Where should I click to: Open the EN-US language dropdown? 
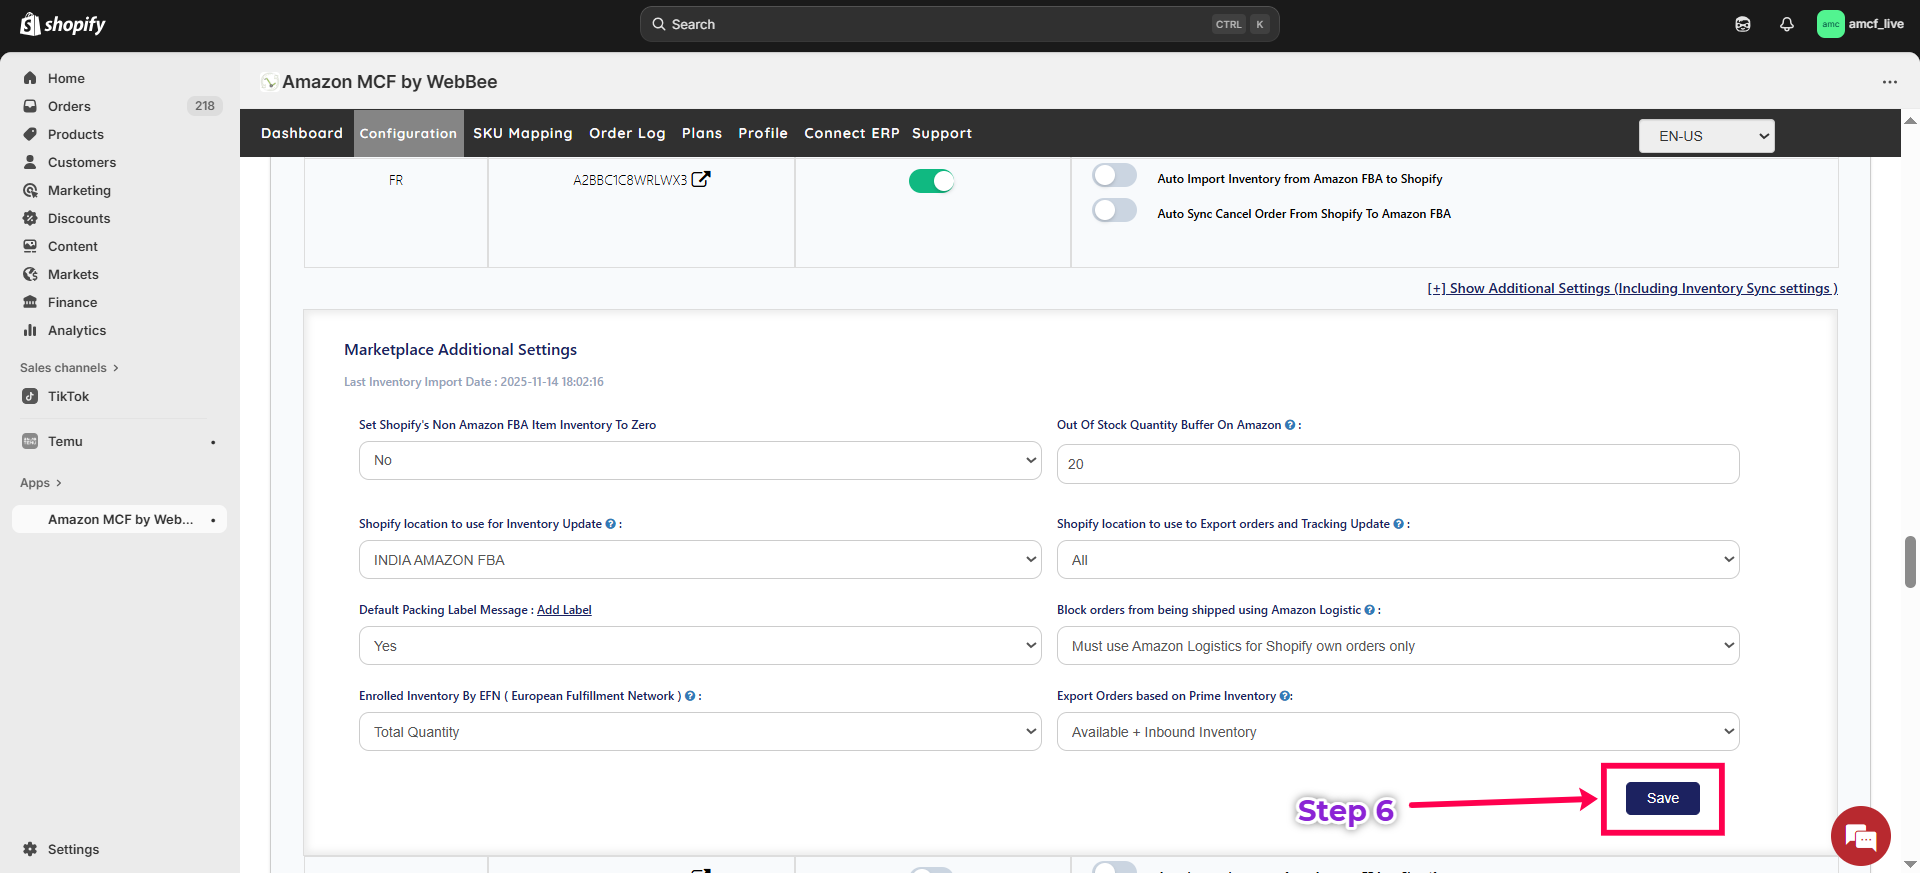point(1706,136)
